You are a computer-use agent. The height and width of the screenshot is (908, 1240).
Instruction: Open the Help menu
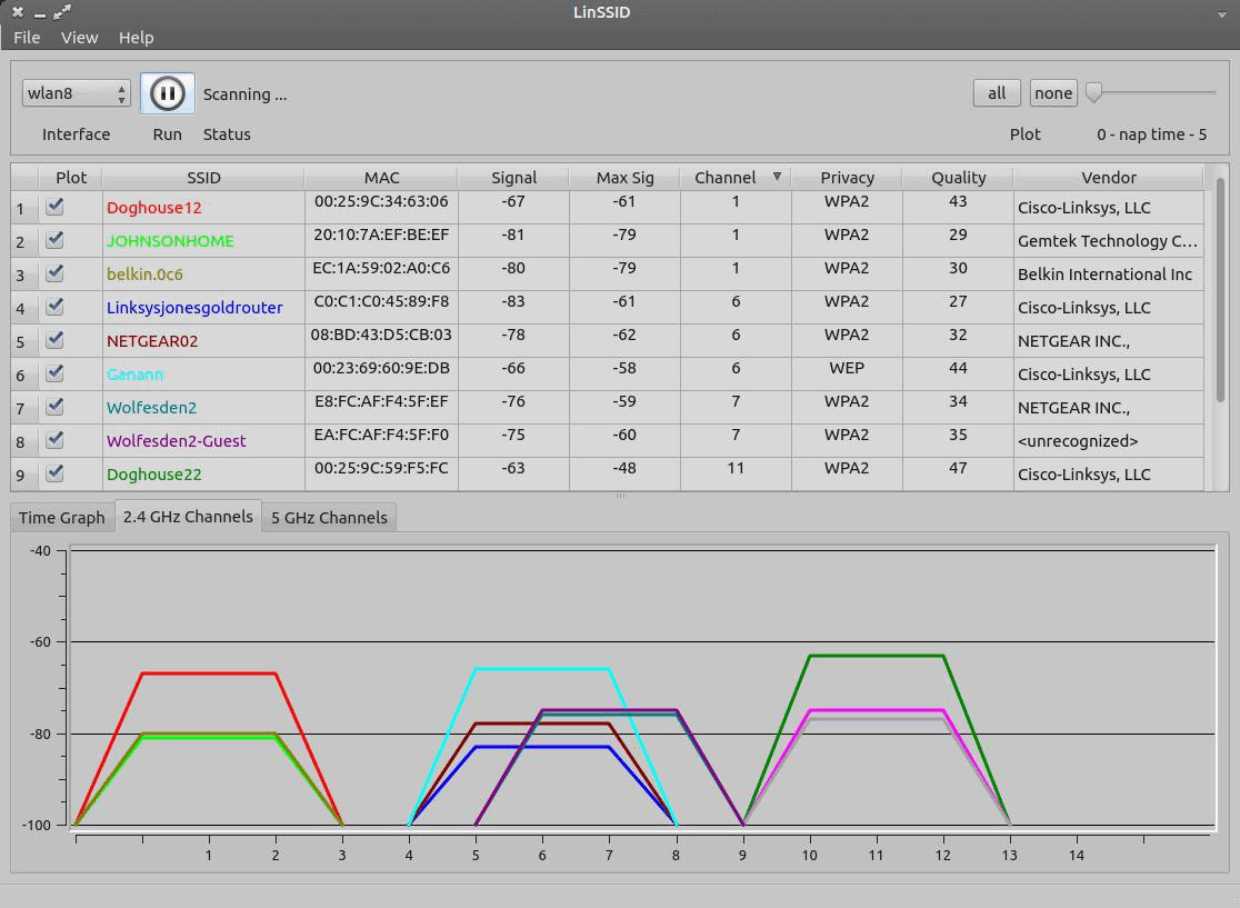(137, 38)
